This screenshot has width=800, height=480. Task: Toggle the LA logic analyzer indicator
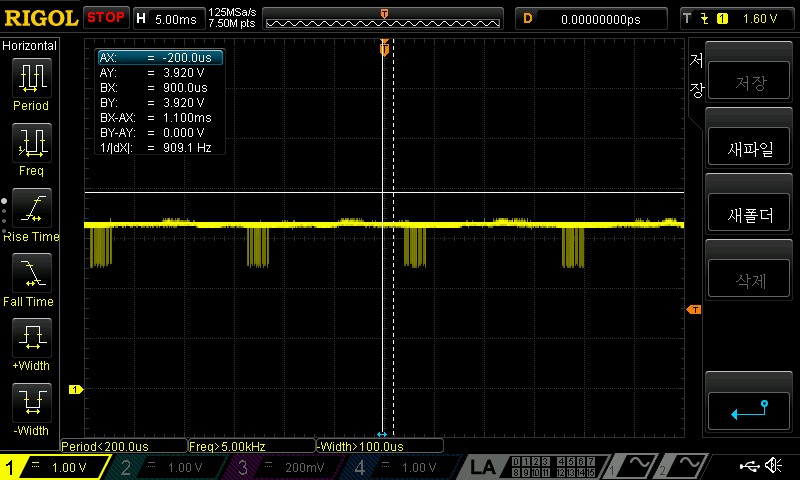tap(482, 467)
